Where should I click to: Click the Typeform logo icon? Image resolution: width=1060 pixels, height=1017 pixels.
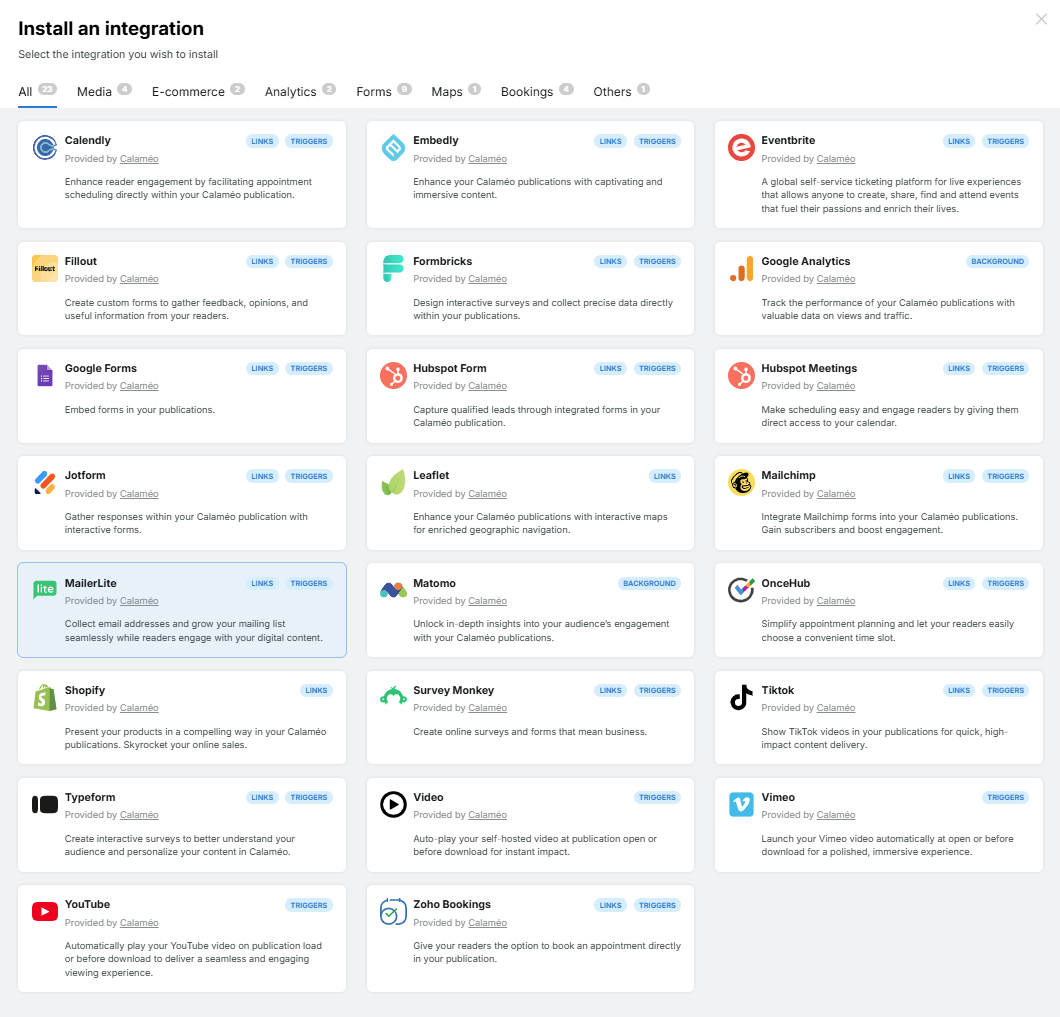pyautogui.click(x=45, y=804)
